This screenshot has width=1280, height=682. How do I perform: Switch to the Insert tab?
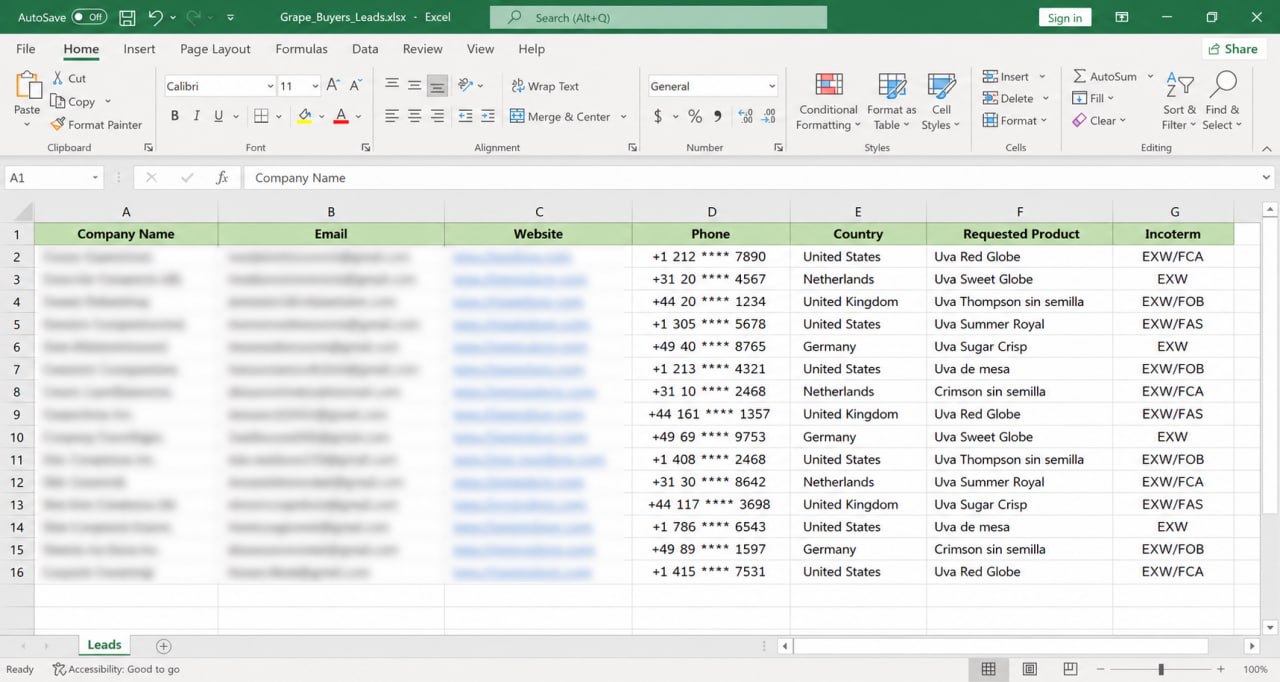tap(139, 49)
